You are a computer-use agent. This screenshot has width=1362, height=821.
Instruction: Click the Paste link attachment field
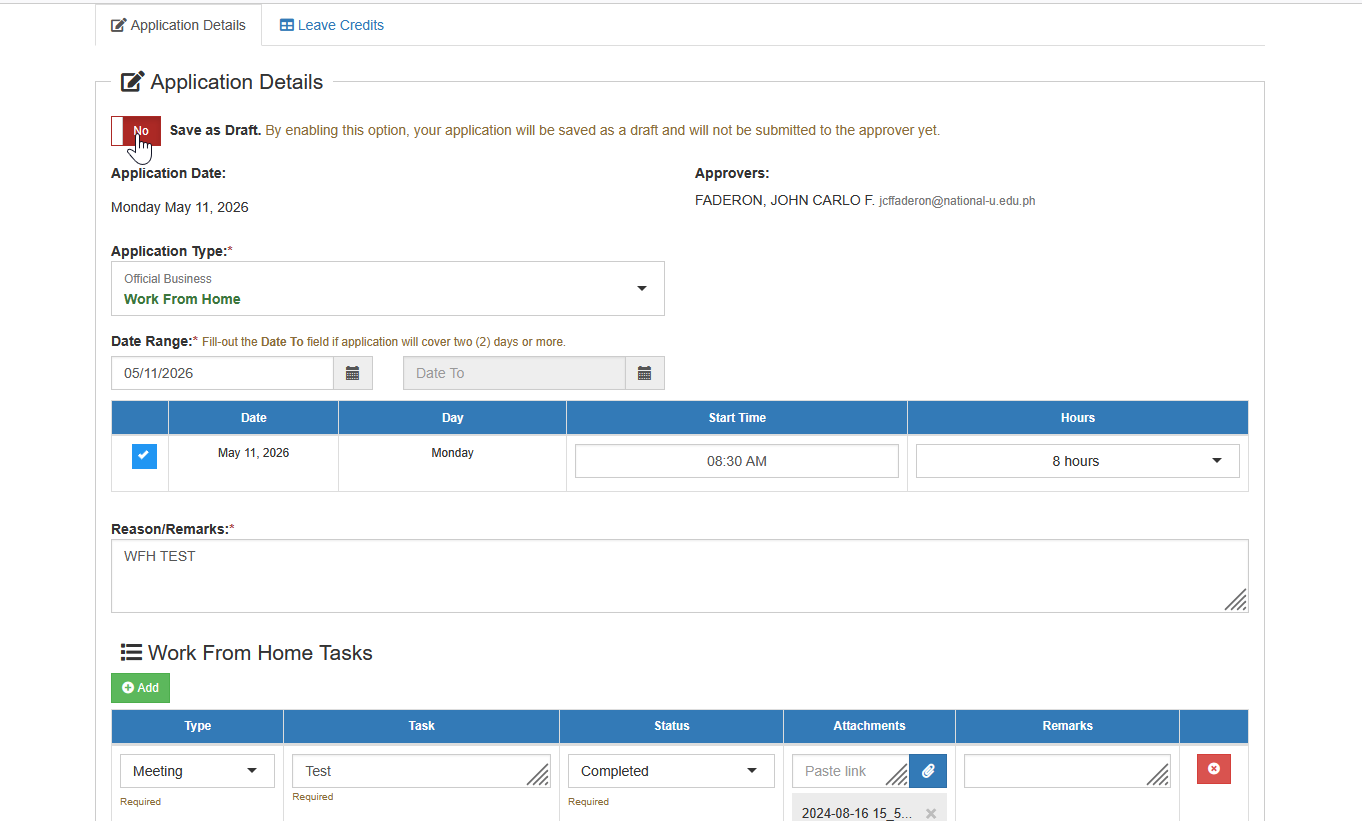point(850,771)
